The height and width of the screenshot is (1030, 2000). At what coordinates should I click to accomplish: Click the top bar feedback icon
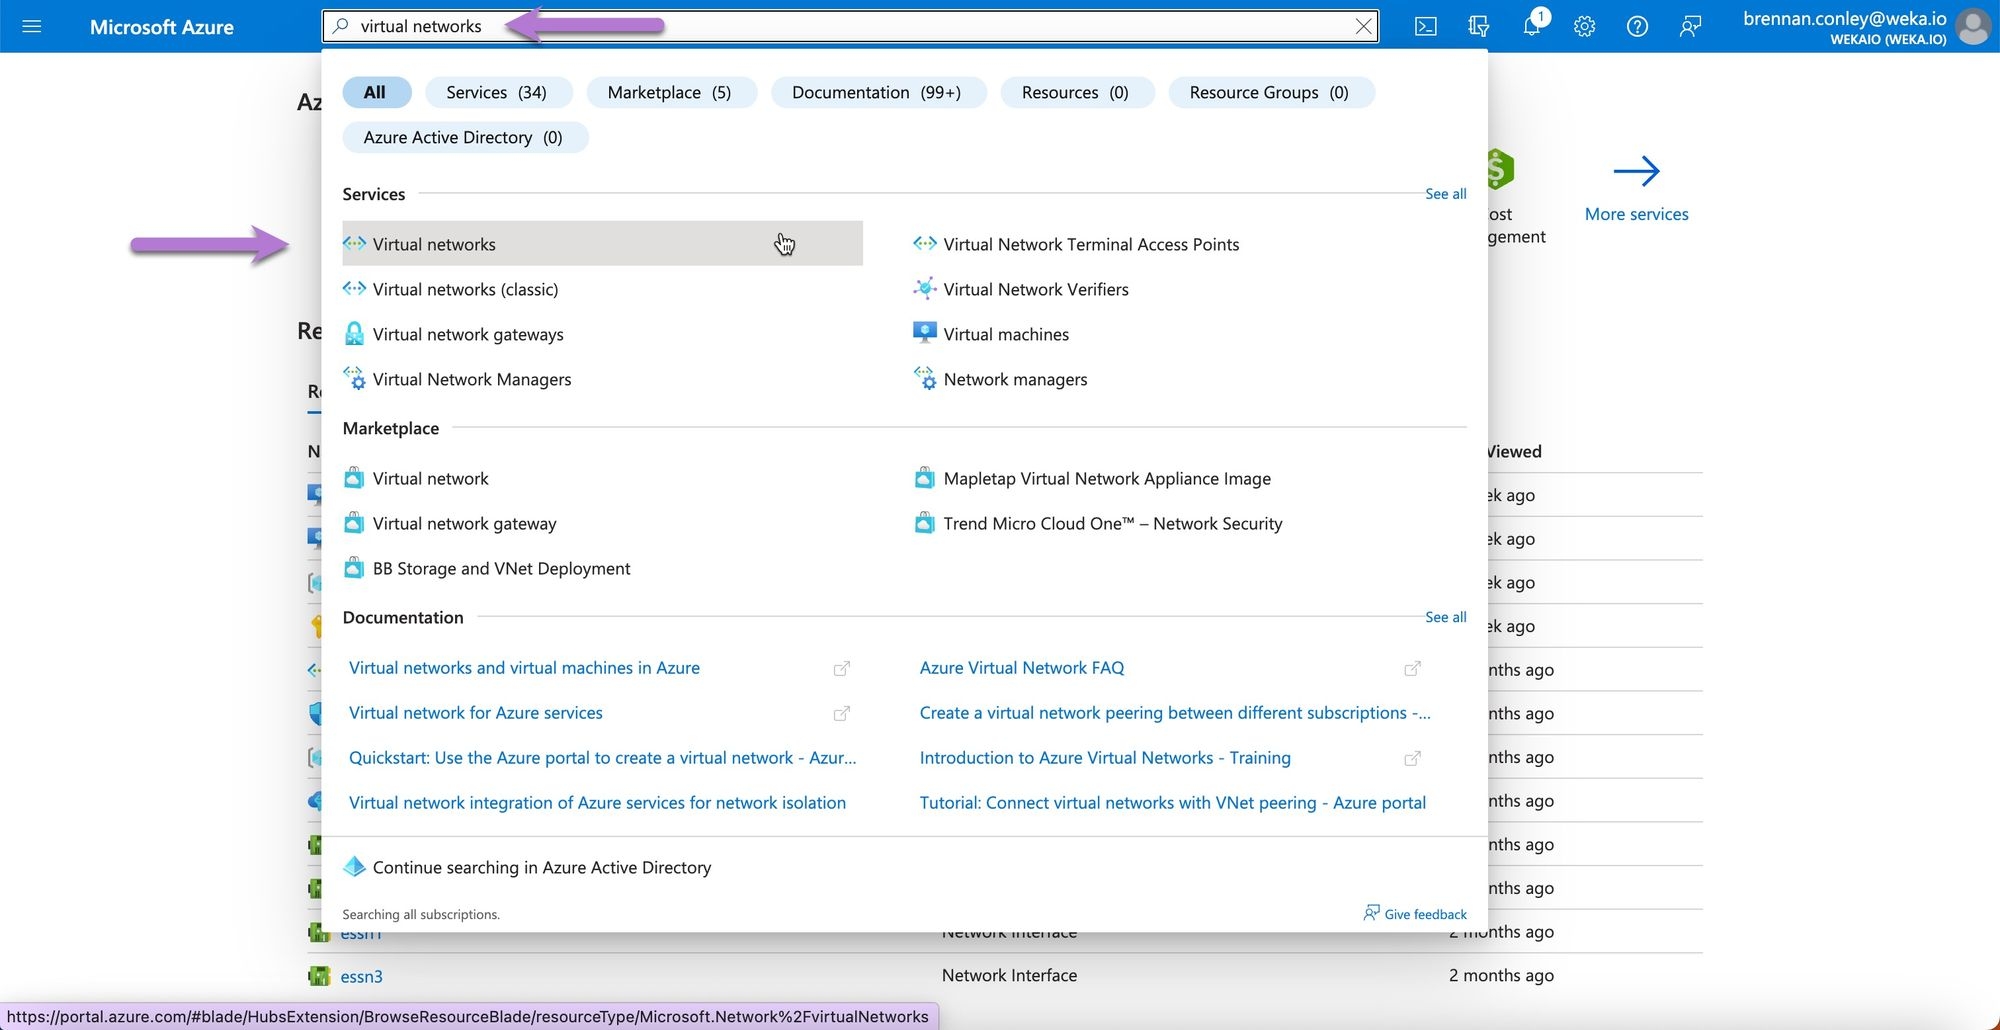coord(1690,26)
